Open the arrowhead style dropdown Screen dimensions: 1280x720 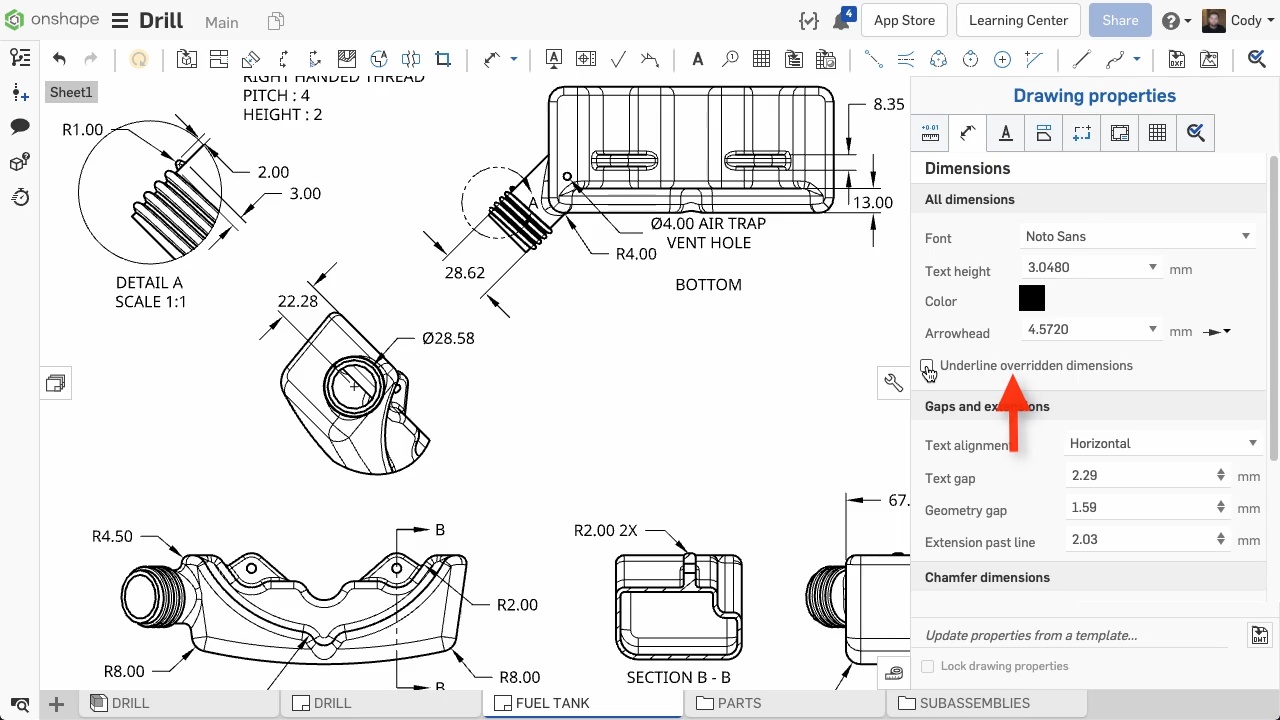click(x=1217, y=332)
